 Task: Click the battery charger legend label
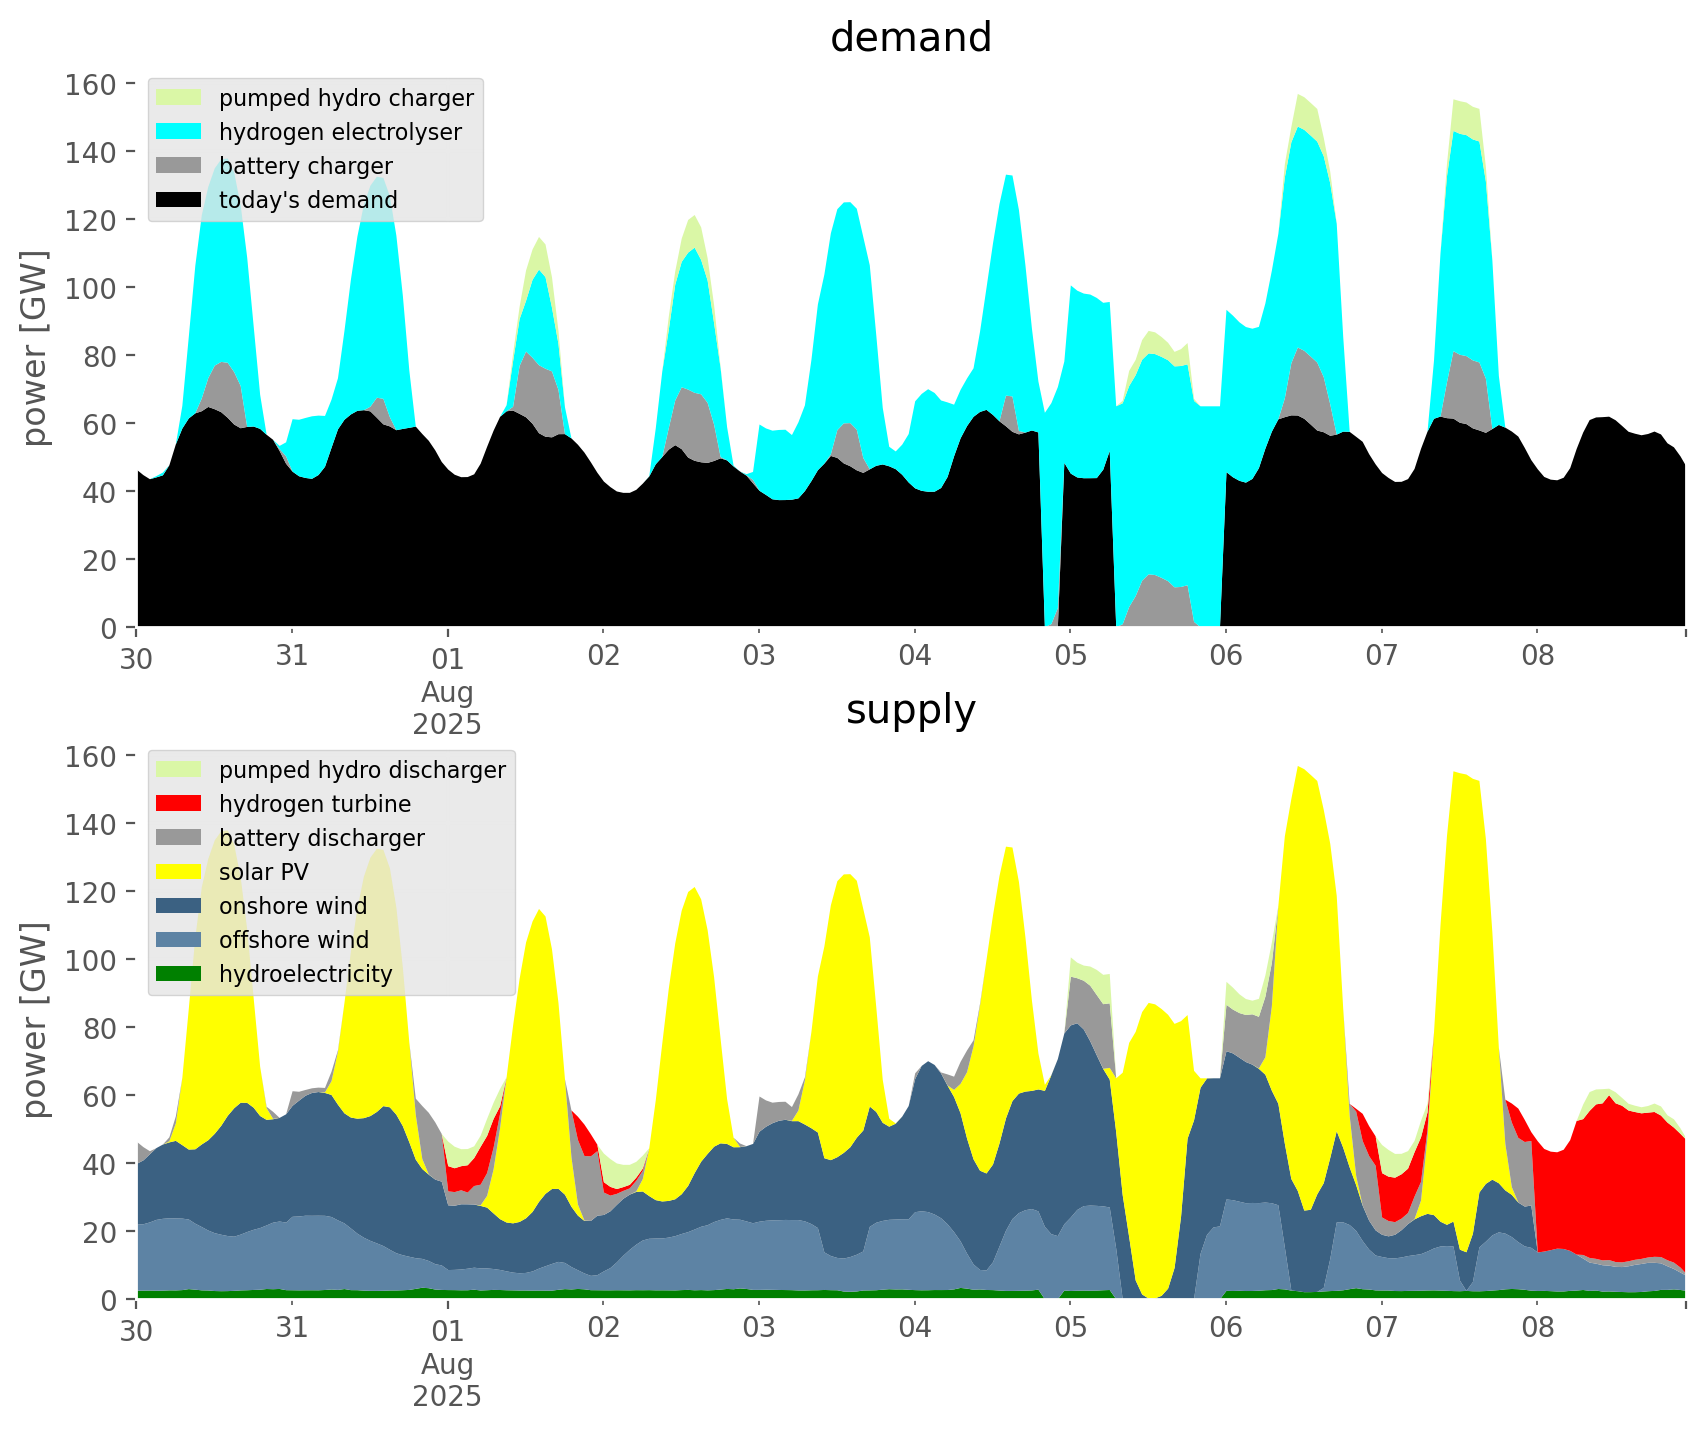(x=305, y=166)
